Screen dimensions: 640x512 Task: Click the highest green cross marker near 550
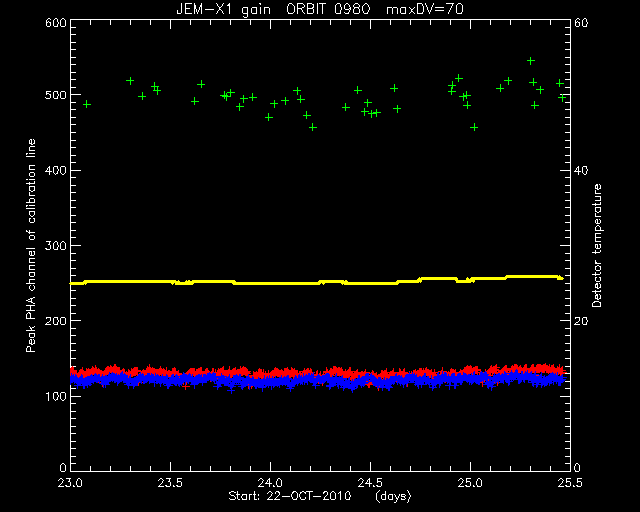pos(531,61)
